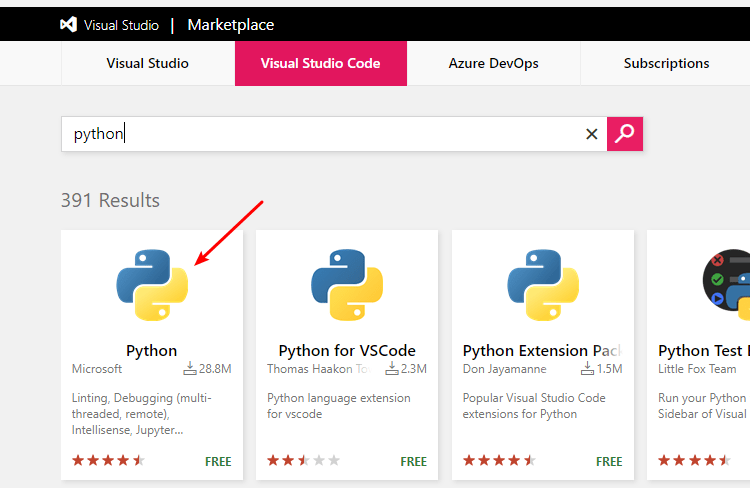Go to the Subscriptions tab
This screenshot has height=488, width=750.
[666, 63]
